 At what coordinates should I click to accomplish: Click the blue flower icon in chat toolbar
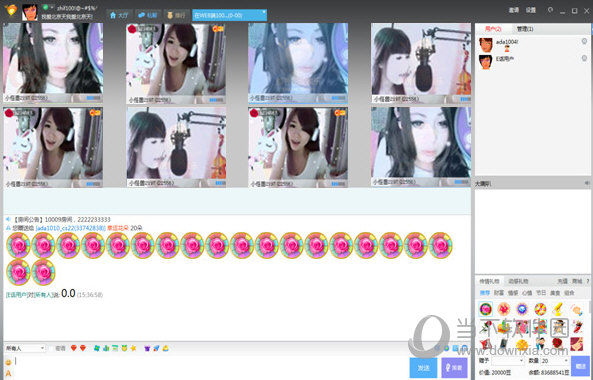[x=97, y=348]
